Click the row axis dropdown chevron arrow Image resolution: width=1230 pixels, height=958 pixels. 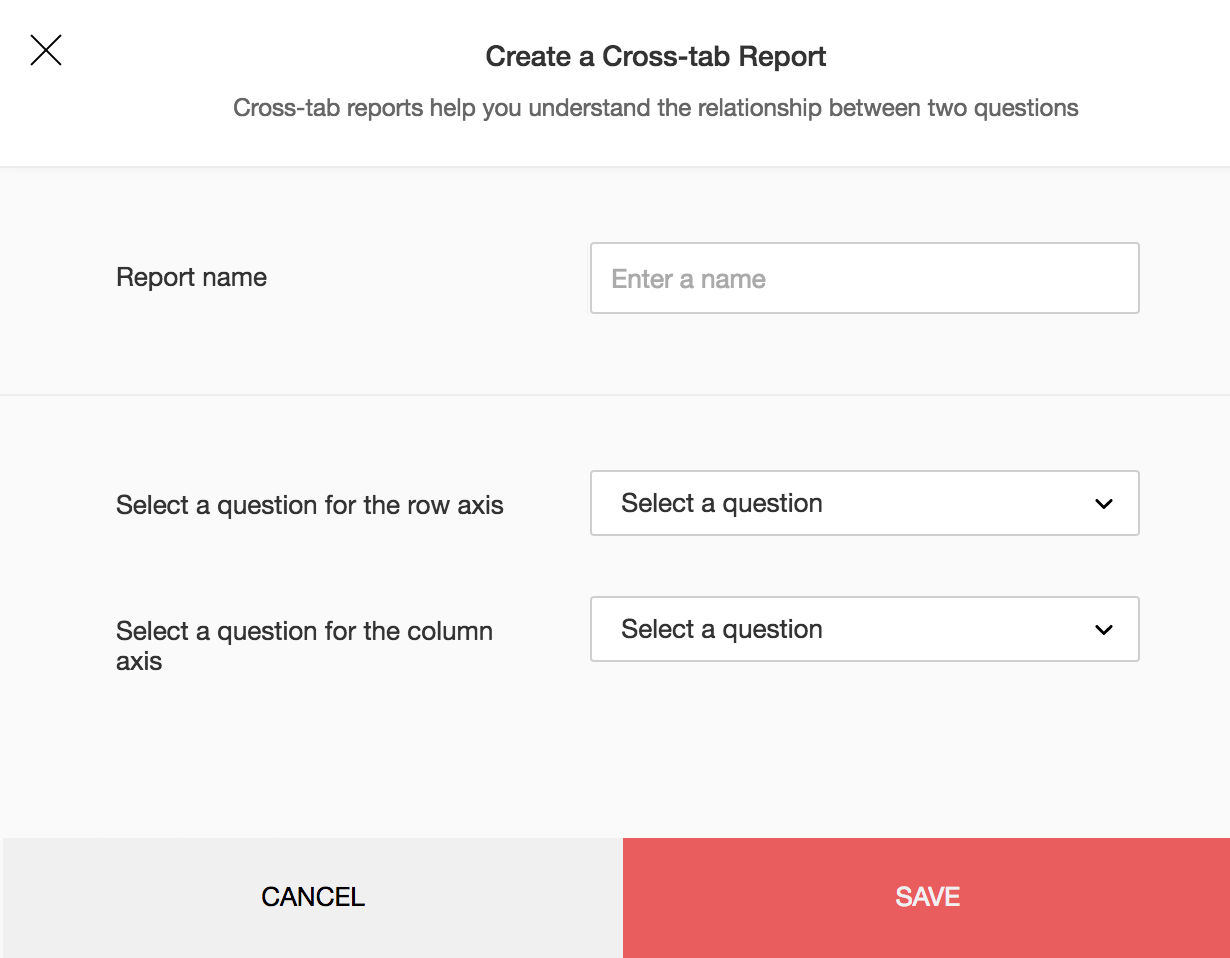1104,504
